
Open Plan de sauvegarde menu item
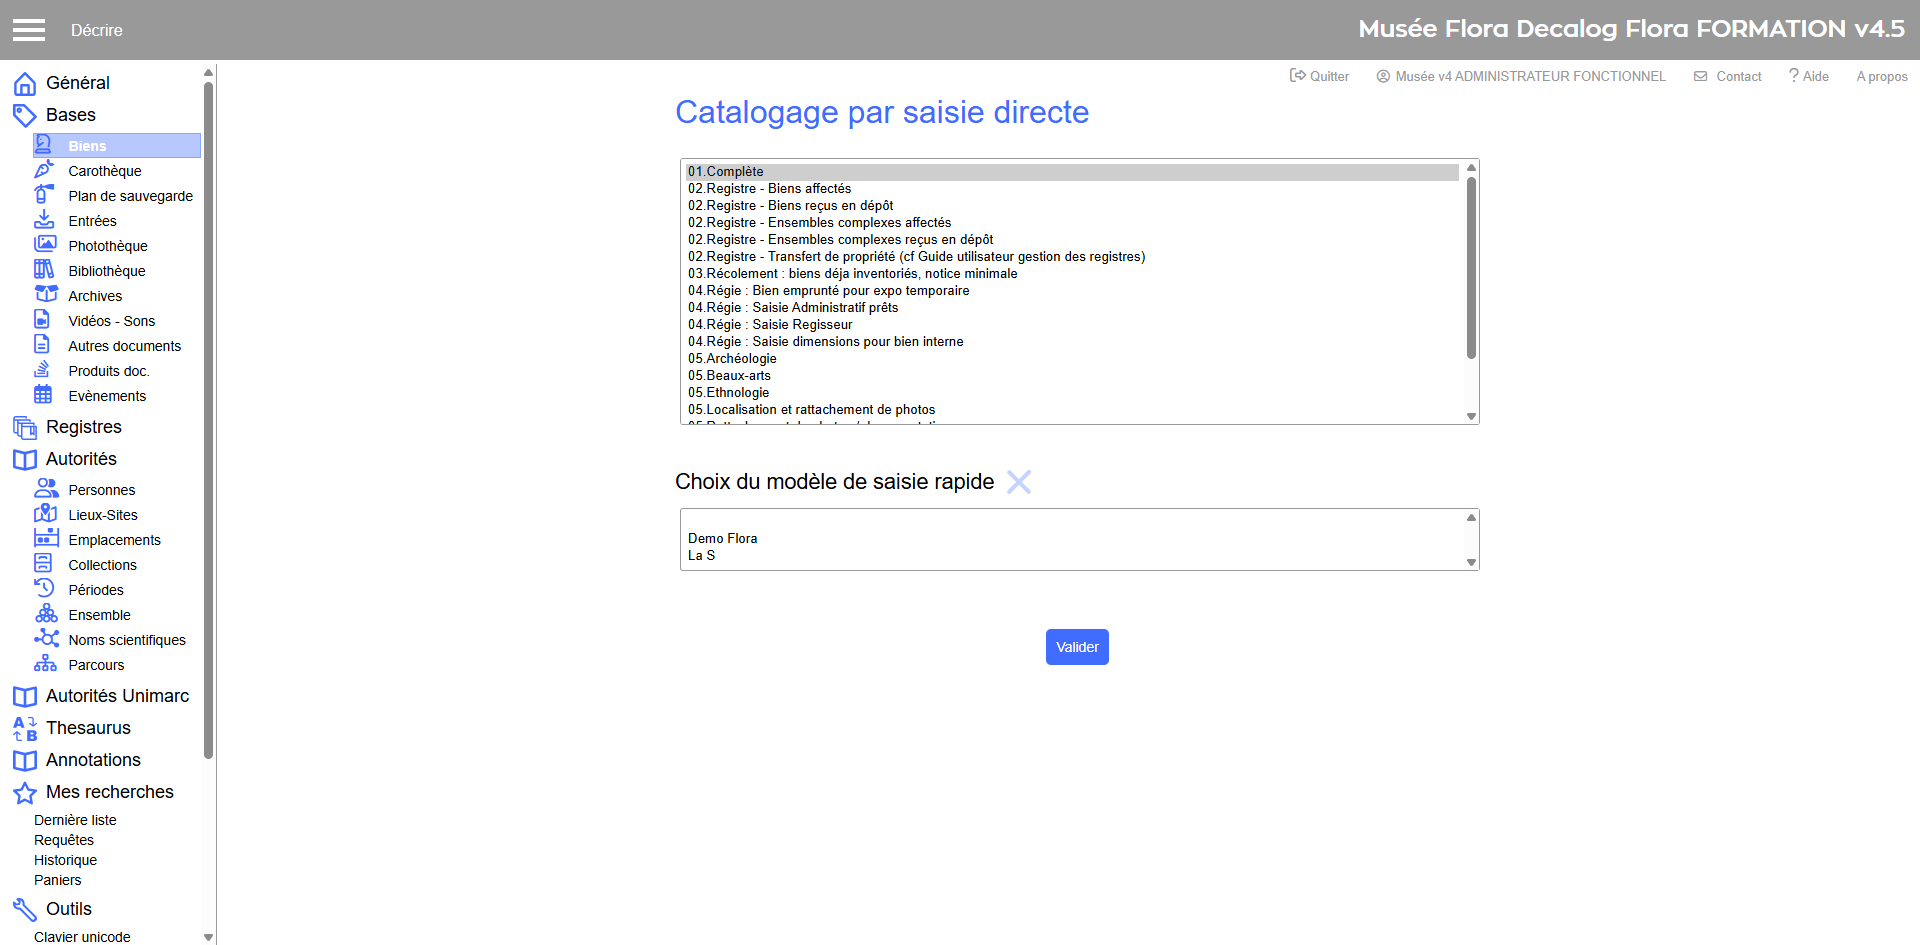point(130,196)
